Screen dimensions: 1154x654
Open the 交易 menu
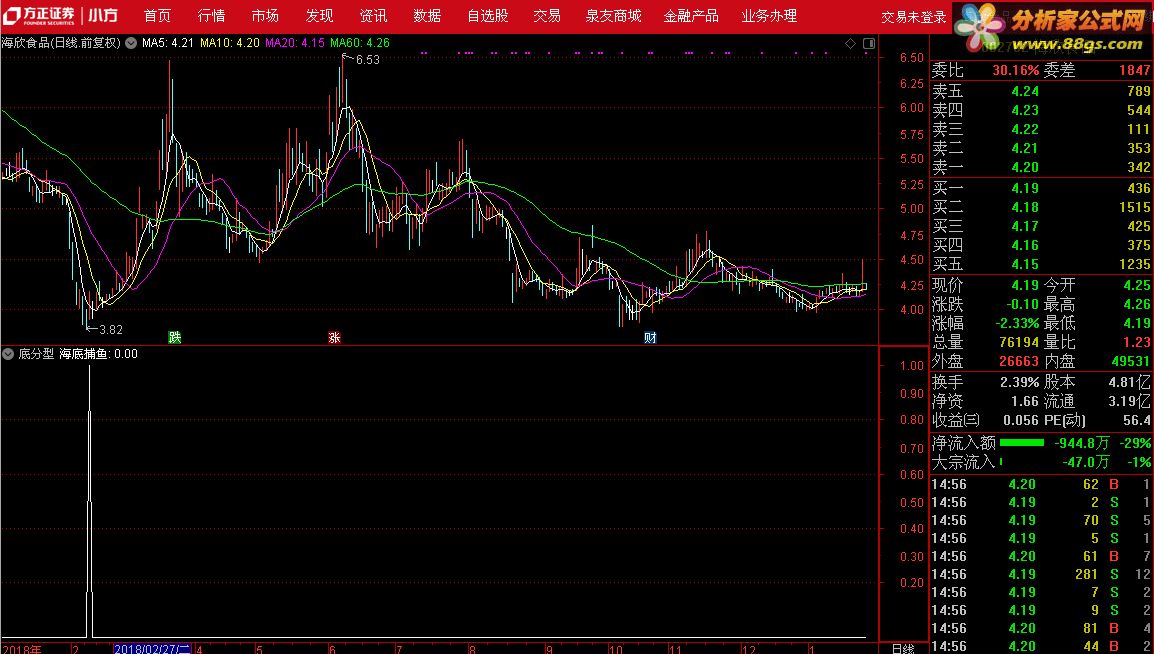tap(547, 15)
